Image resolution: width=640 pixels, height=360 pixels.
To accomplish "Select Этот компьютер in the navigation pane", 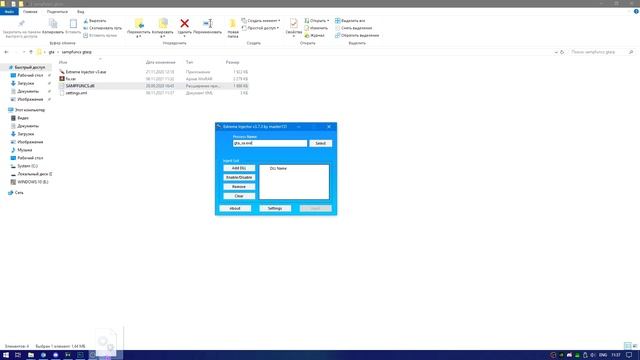I will (x=29, y=110).
